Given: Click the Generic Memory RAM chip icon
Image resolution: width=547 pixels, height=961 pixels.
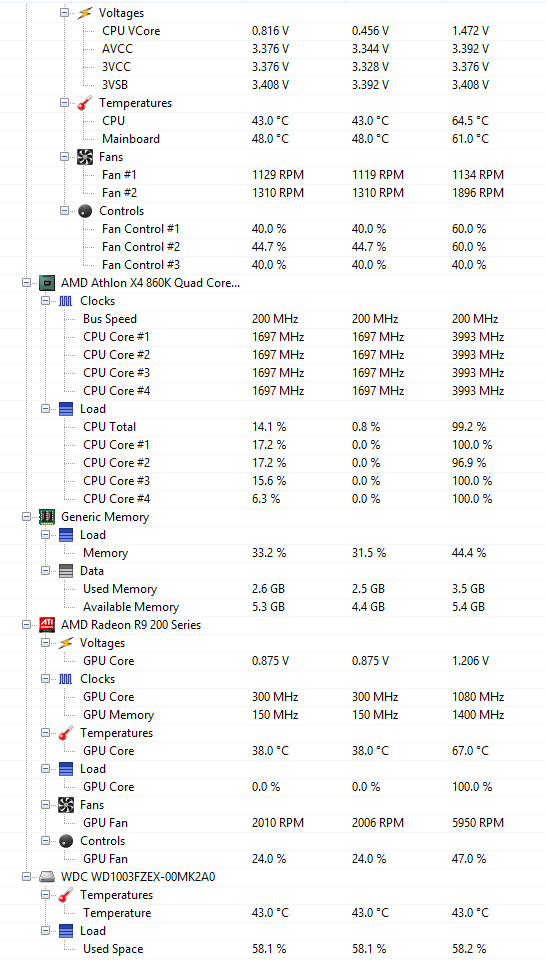Looking at the screenshot, I should pyautogui.click(x=47, y=517).
